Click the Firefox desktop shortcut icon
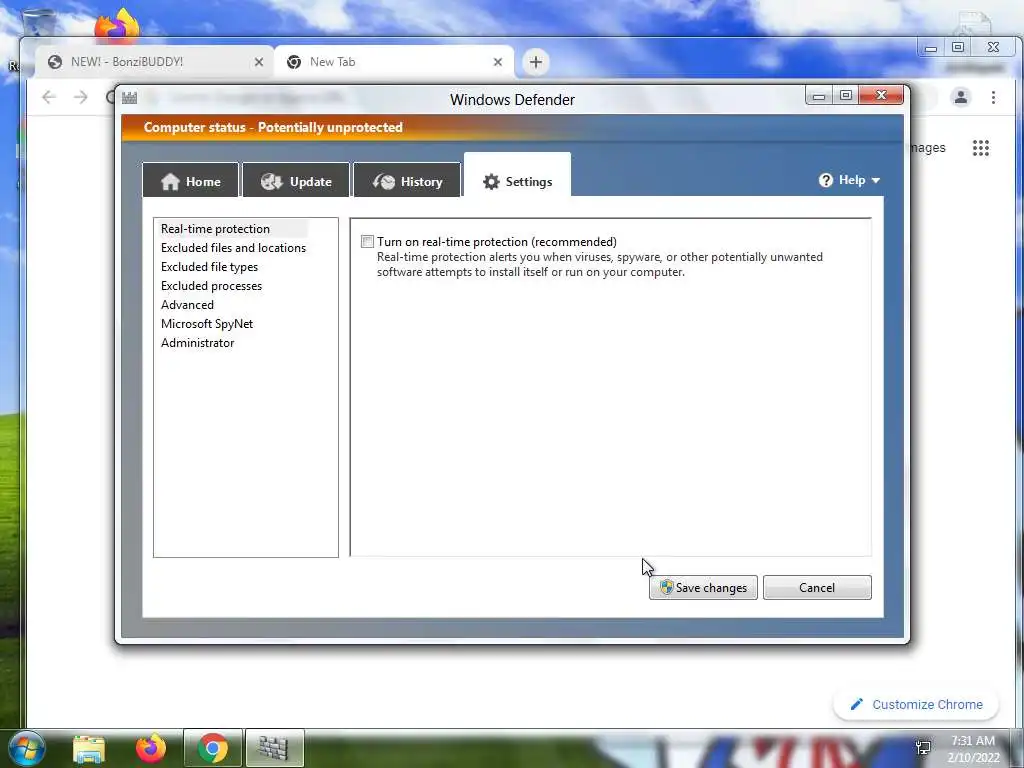Image resolution: width=1024 pixels, height=768 pixels. 118,25
